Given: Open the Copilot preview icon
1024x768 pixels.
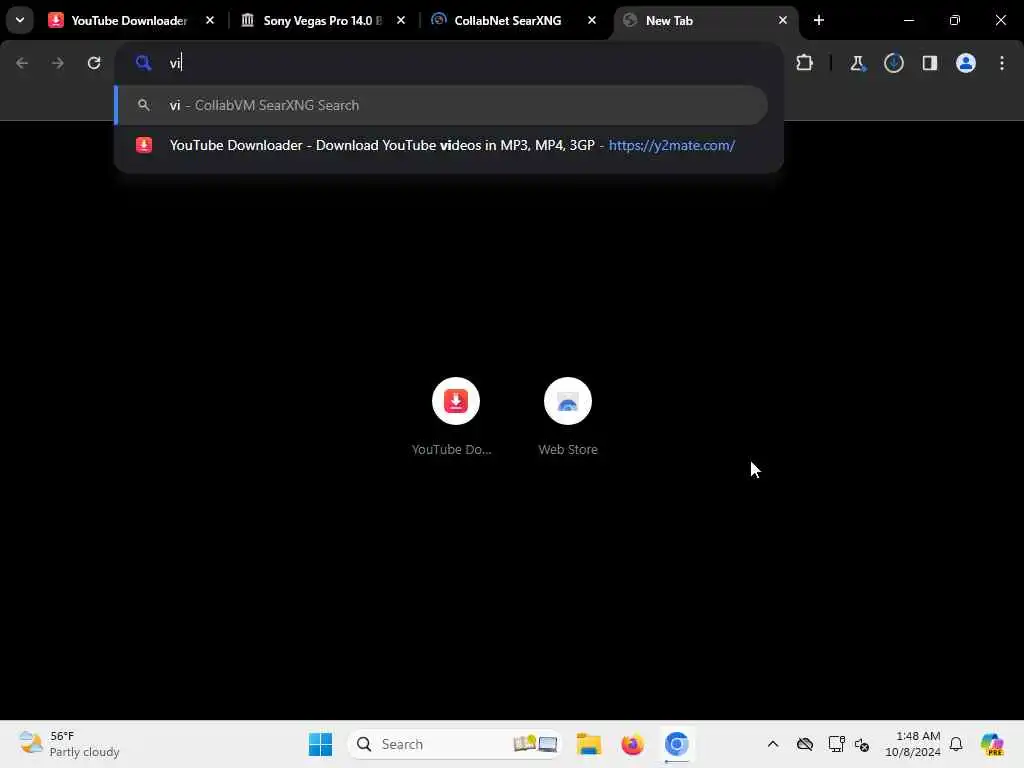Looking at the screenshot, I should tap(992, 744).
